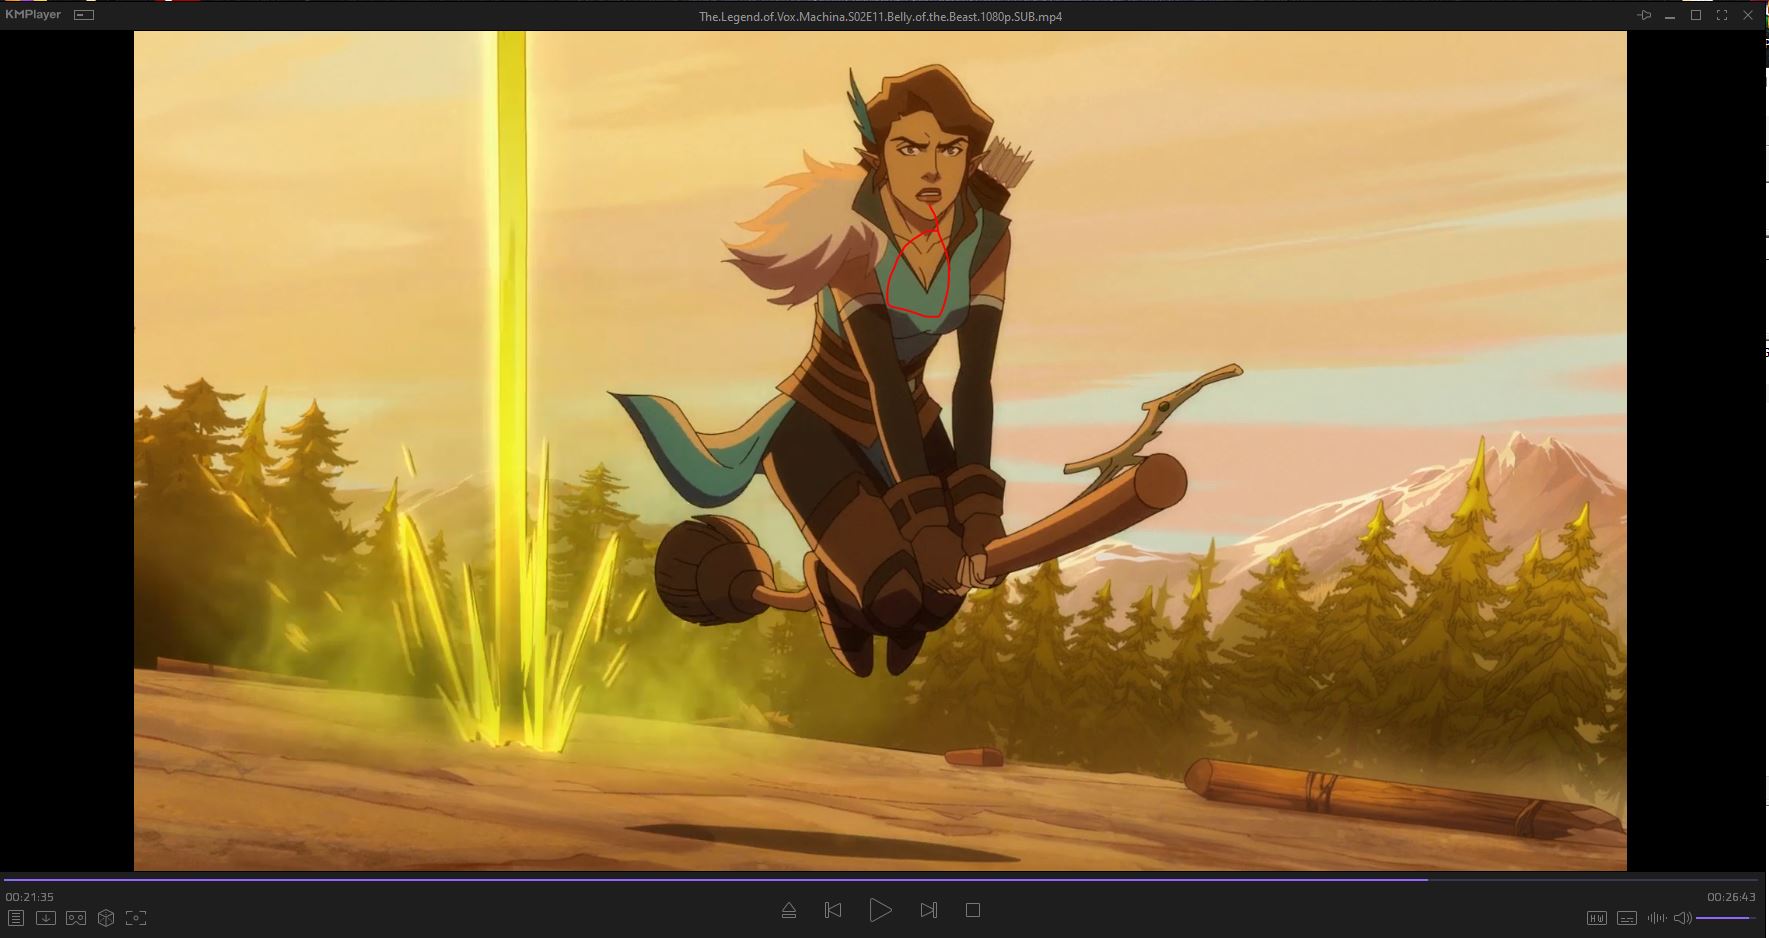Toggle subtitles with the caption icon
The image size is (1769, 938).
(1627, 918)
